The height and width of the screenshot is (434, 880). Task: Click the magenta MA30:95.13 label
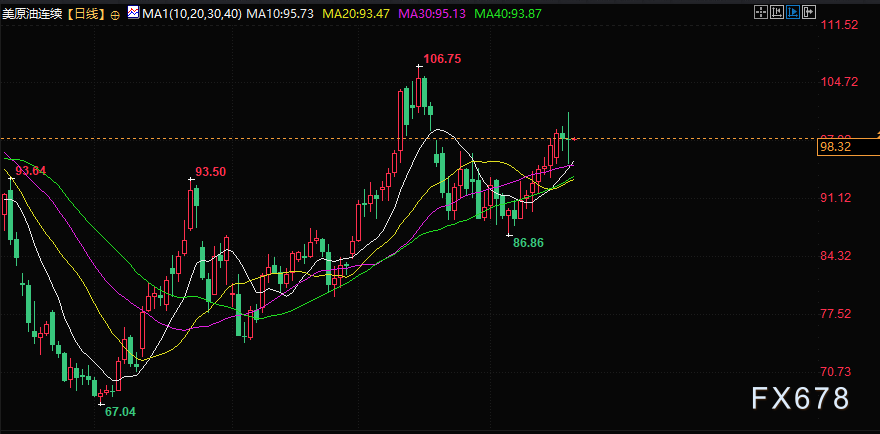432,13
